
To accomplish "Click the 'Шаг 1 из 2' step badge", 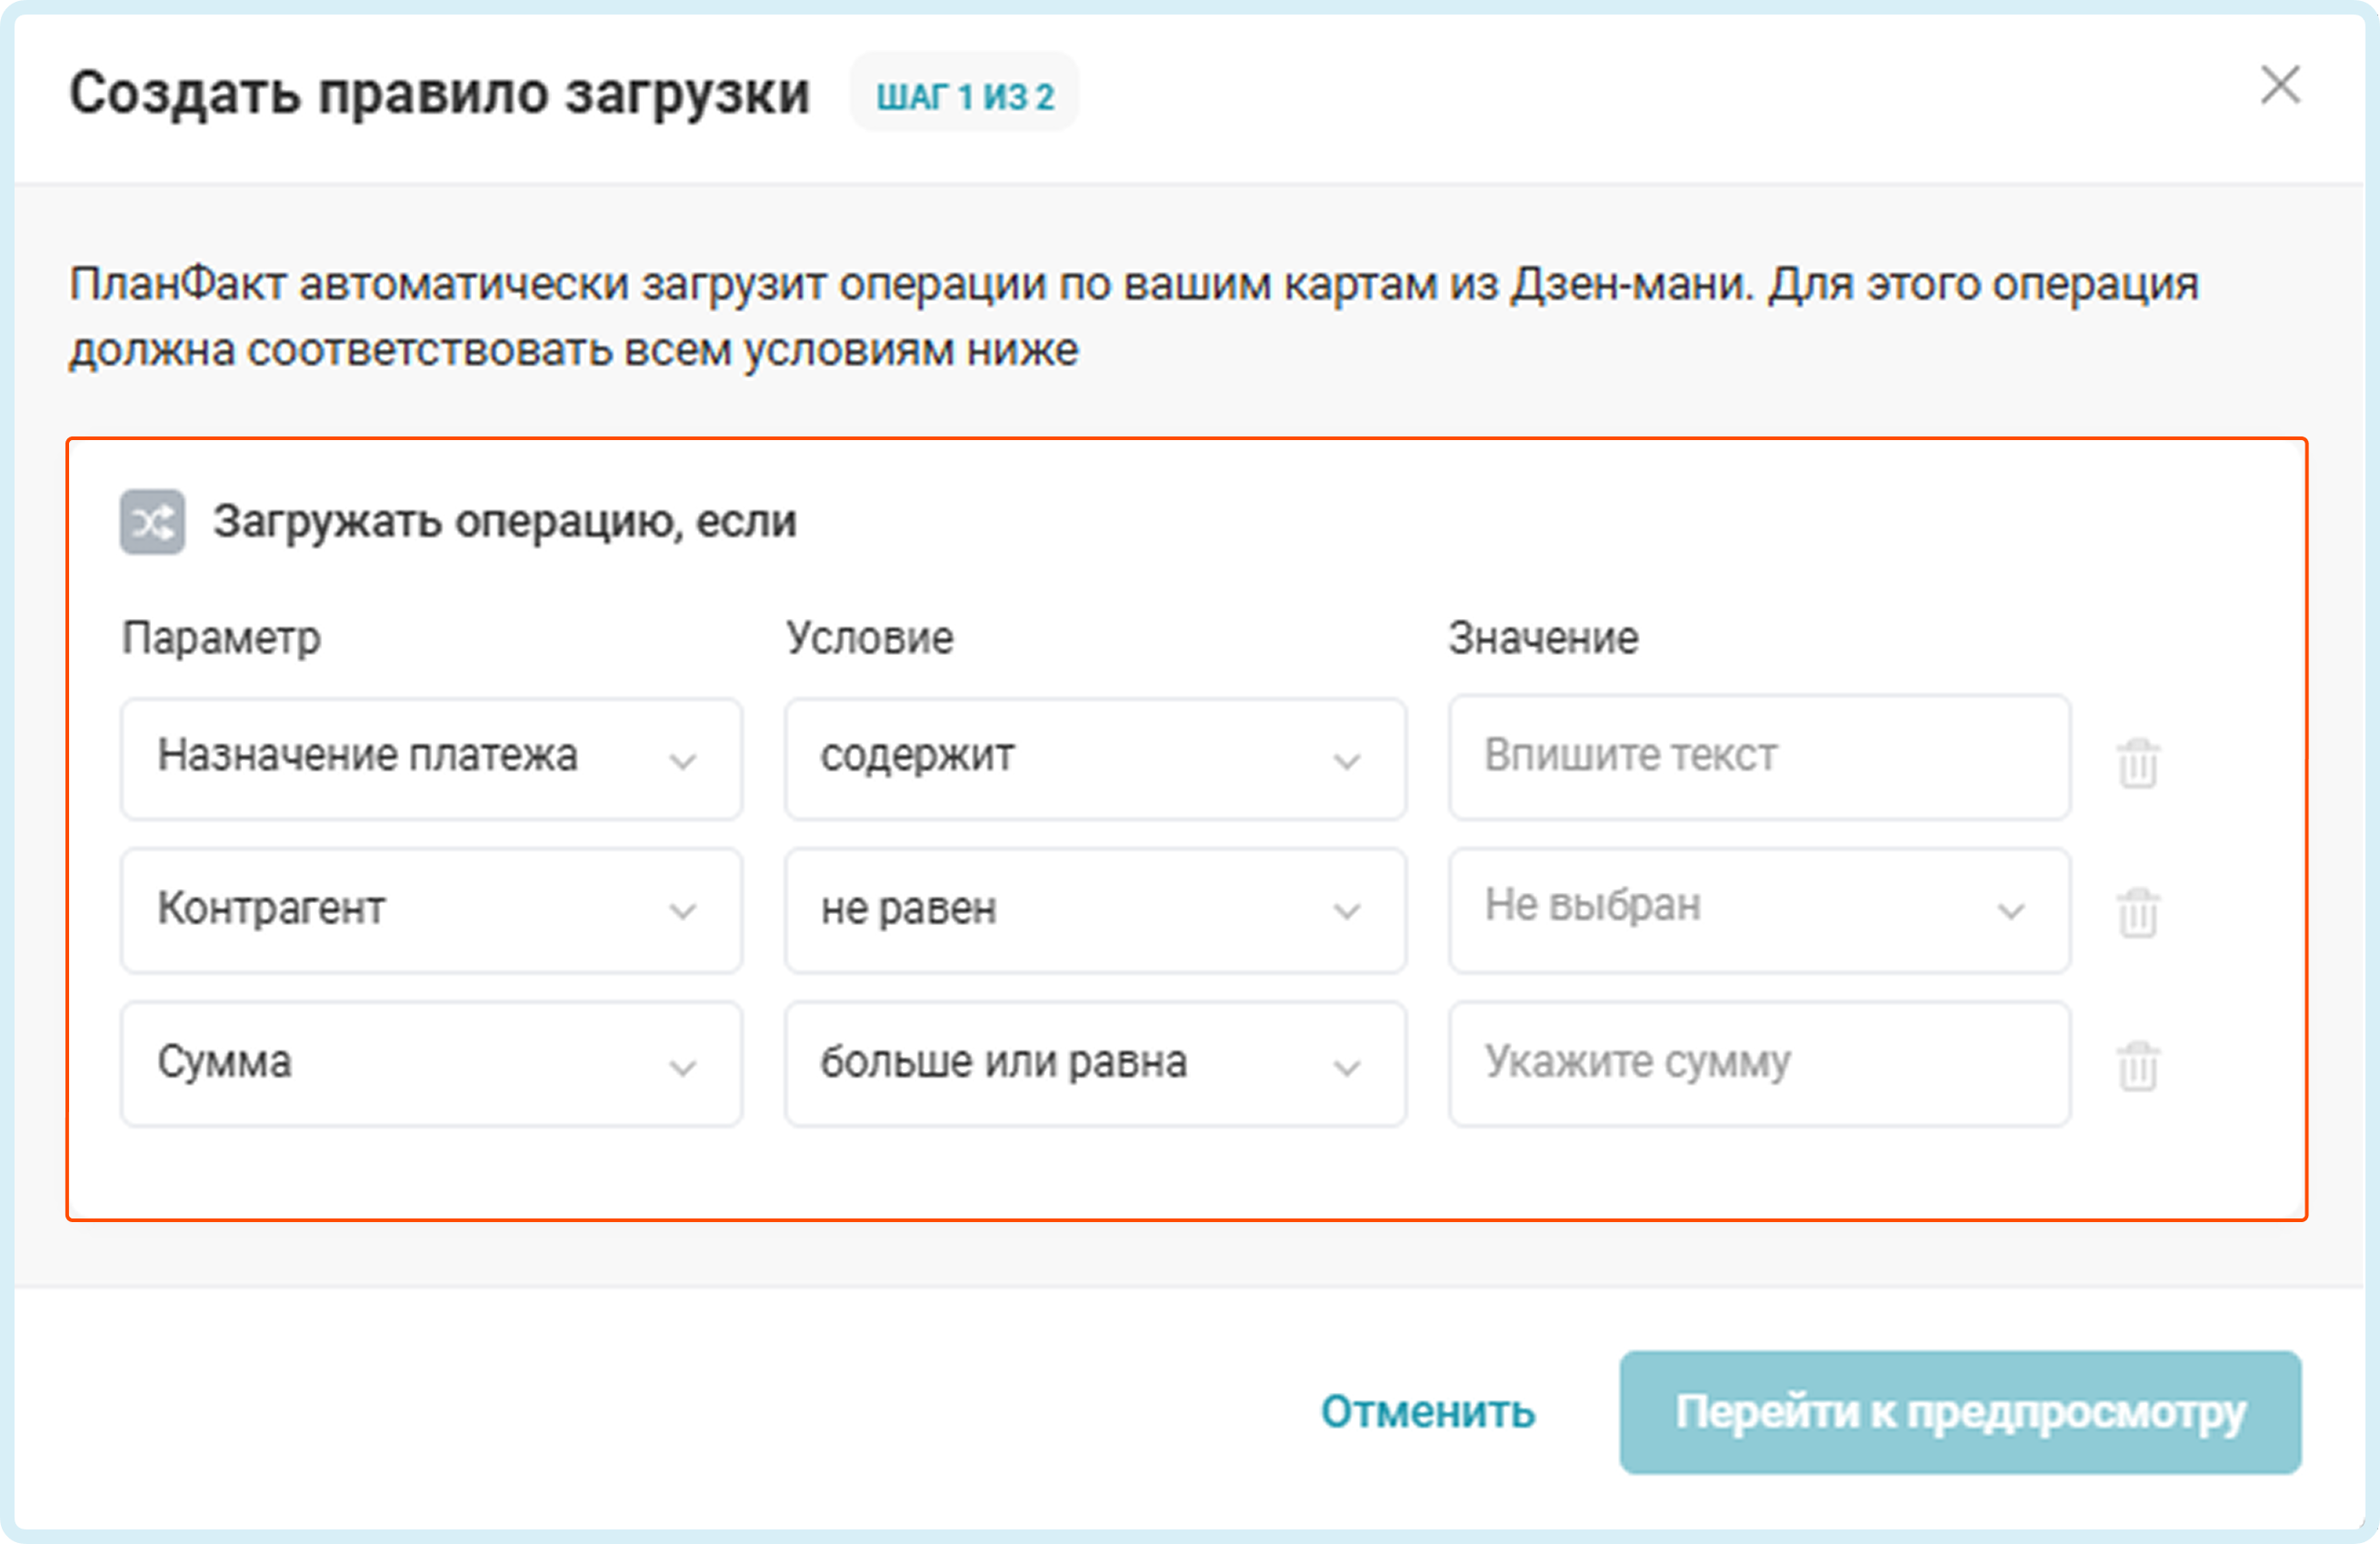I will [964, 96].
